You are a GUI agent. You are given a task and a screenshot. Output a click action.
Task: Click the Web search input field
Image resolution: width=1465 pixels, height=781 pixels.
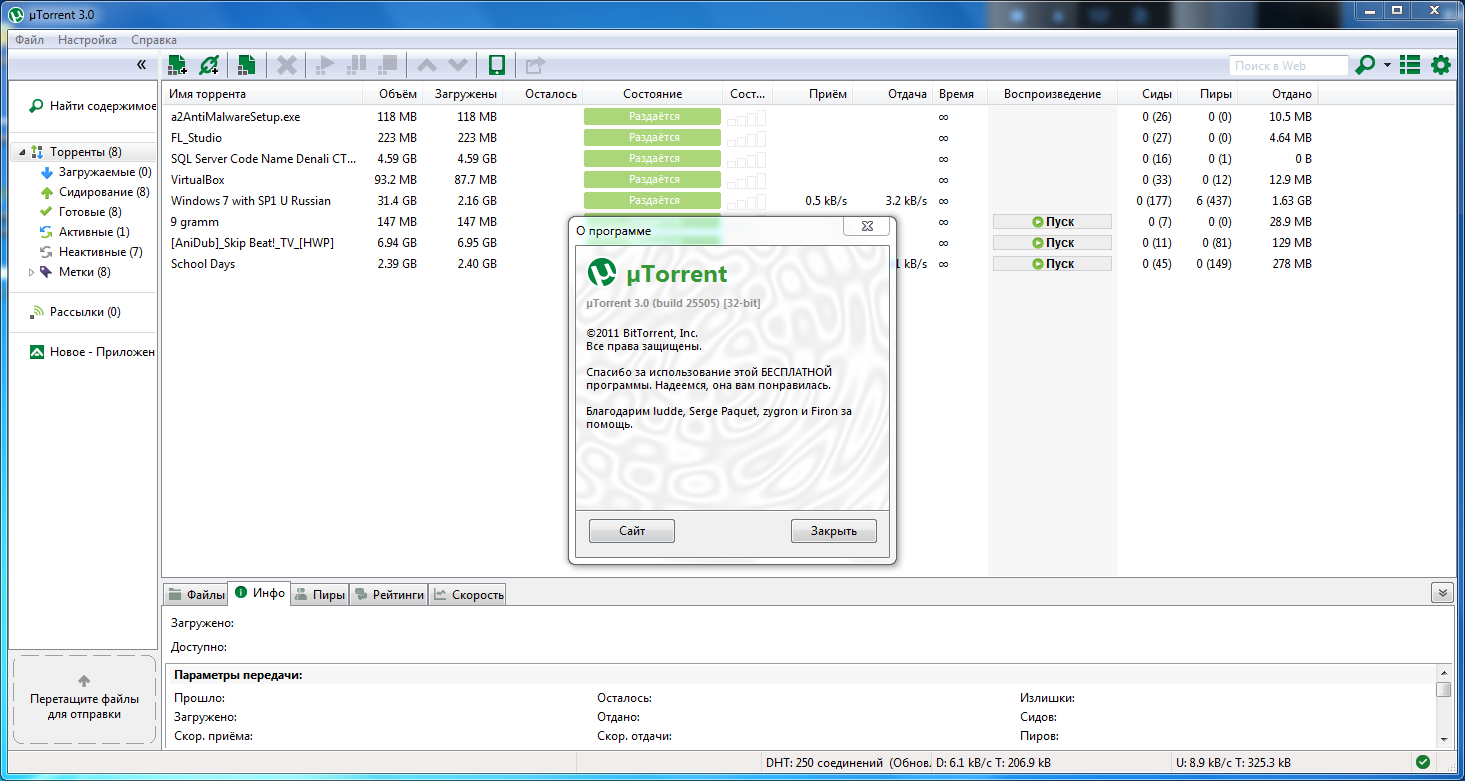pyautogui.click(x=1288, y=66)
